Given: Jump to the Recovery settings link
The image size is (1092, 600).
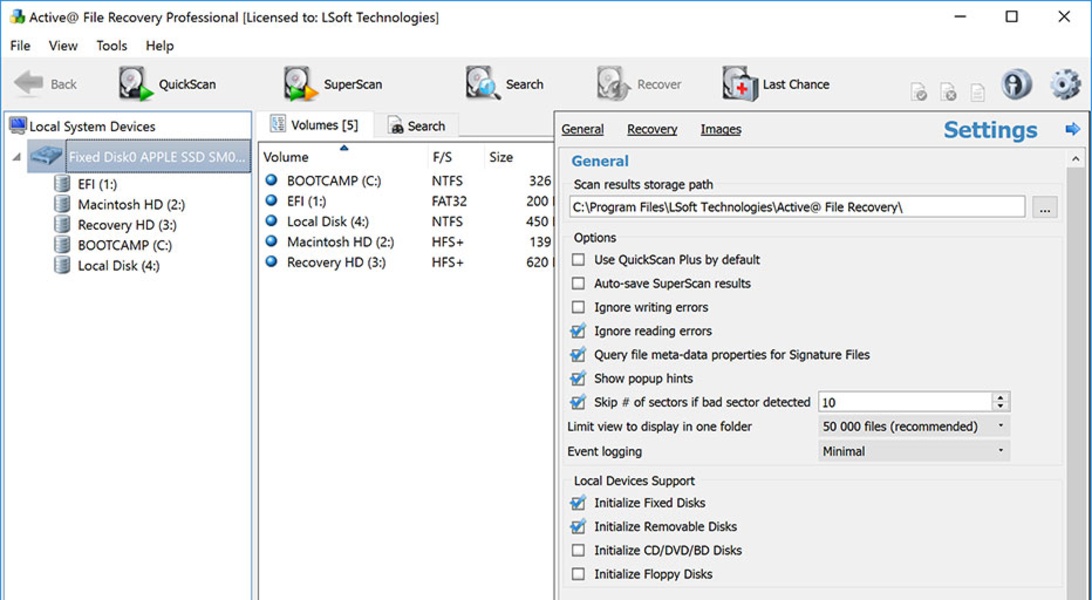Looking at the screenshot, I should [x=652, y=130].
